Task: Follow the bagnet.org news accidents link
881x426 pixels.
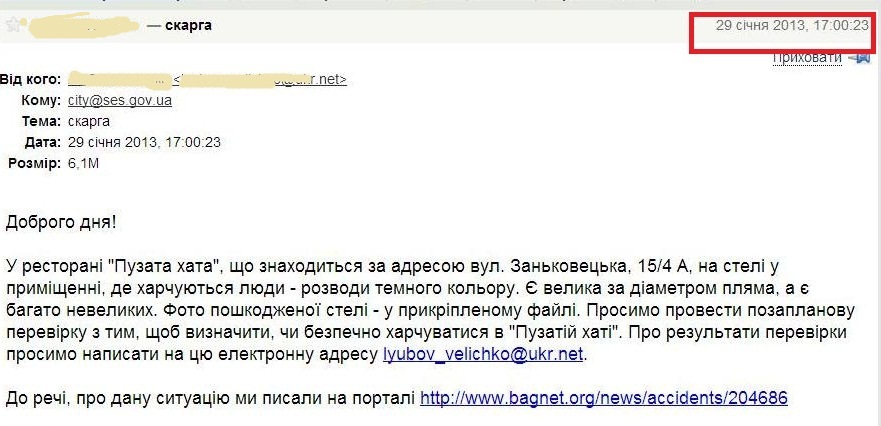Action: (604, 398)
